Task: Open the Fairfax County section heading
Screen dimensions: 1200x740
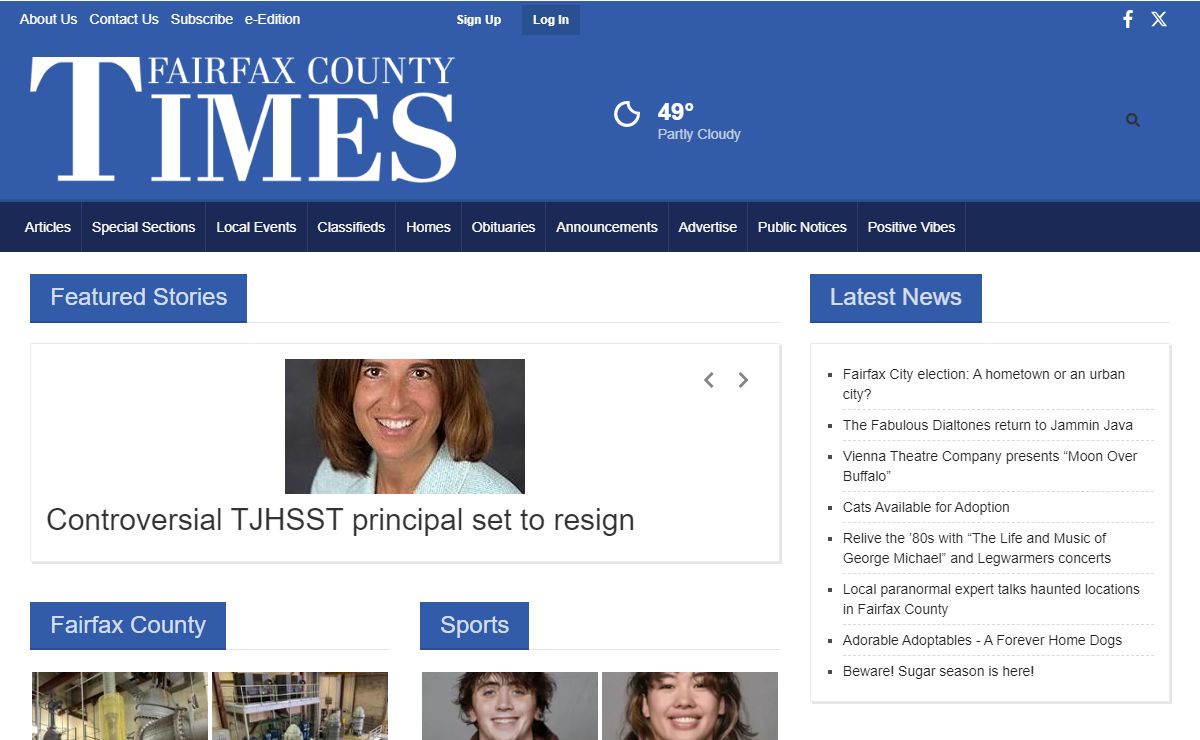Action: click(128, 625)
